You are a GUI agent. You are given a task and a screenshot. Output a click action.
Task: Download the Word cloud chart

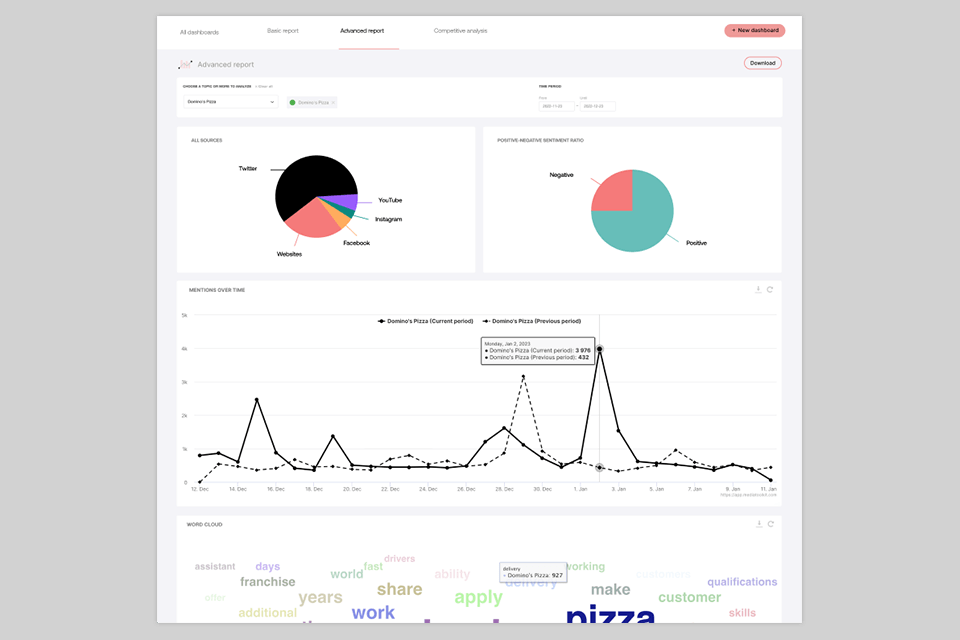pyautogui.click(x=759, y=524)
